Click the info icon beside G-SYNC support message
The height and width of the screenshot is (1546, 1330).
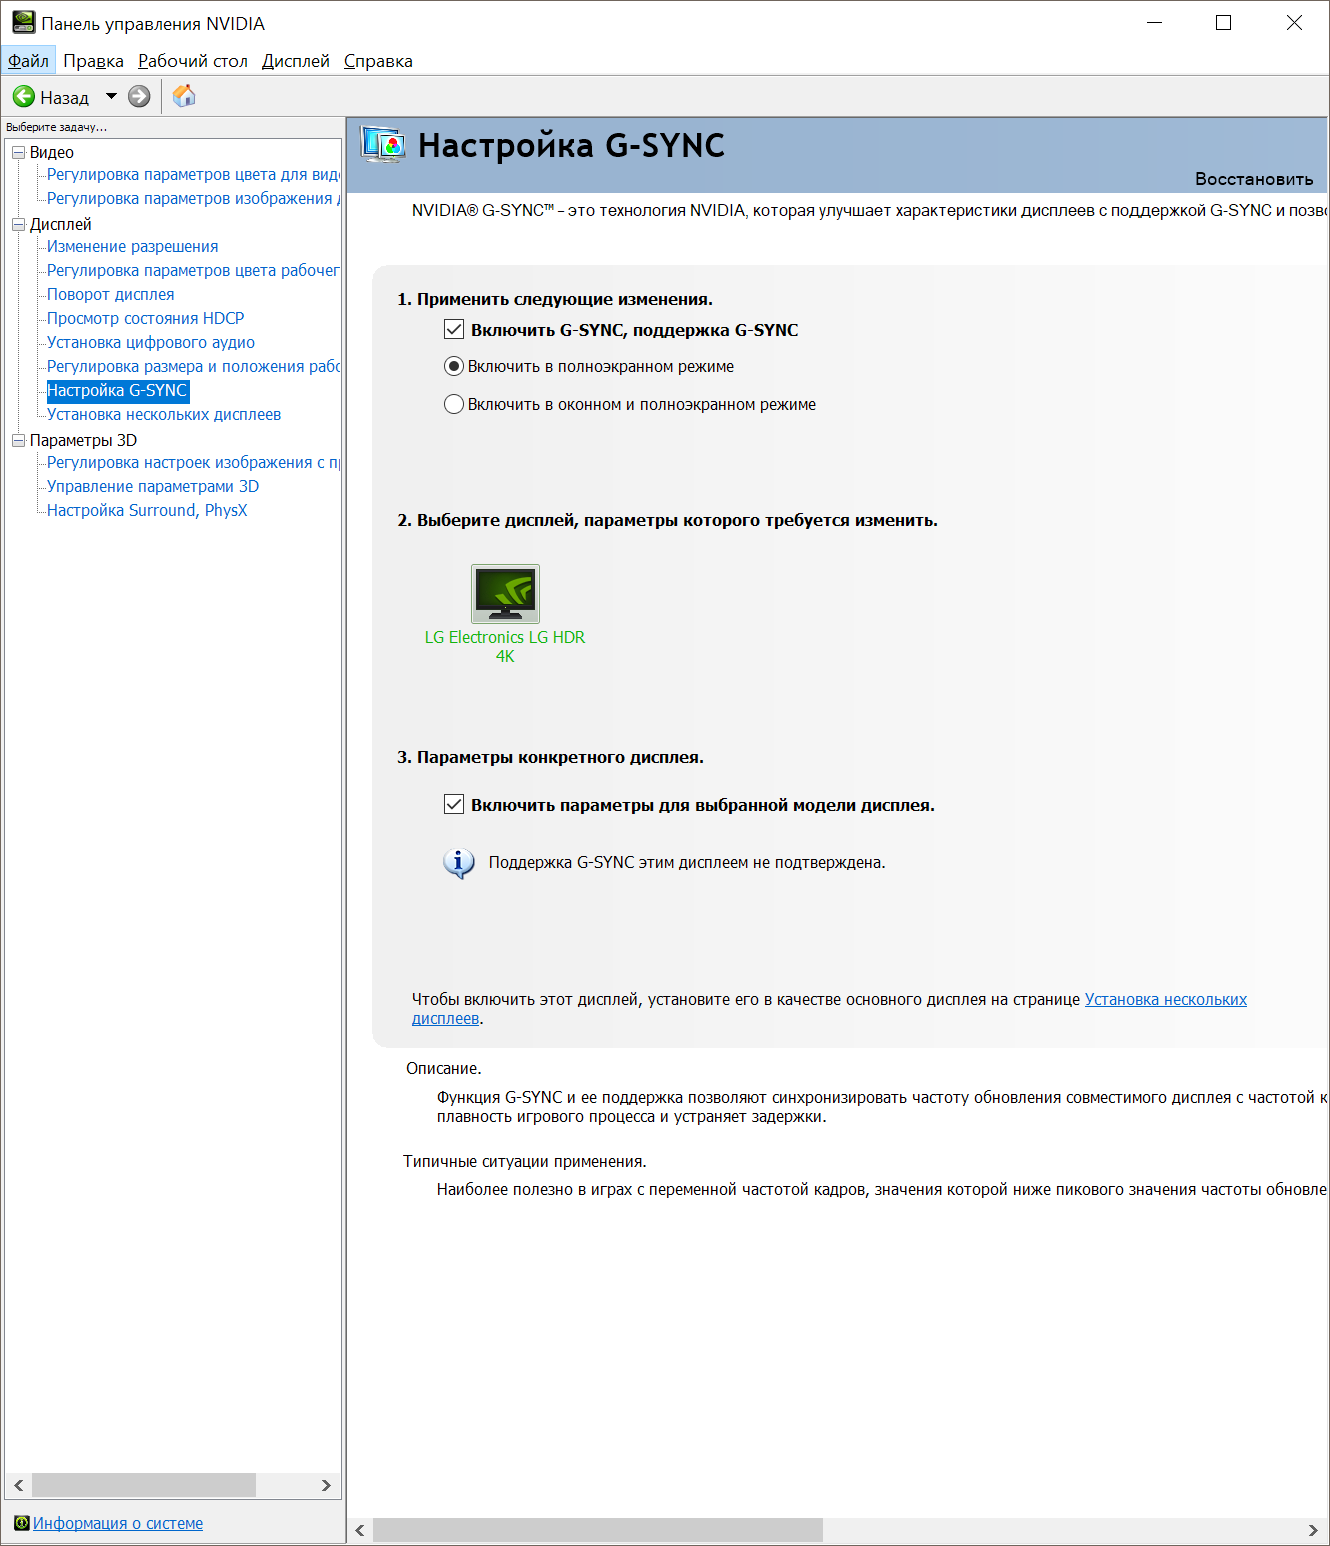click(458, 863)
